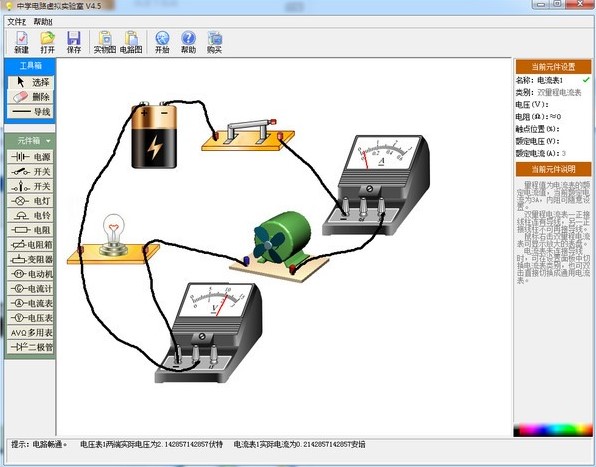596x467 pixels.
Task: Collapse the 当前元件说明 panel header
Action: coord(553,169)
